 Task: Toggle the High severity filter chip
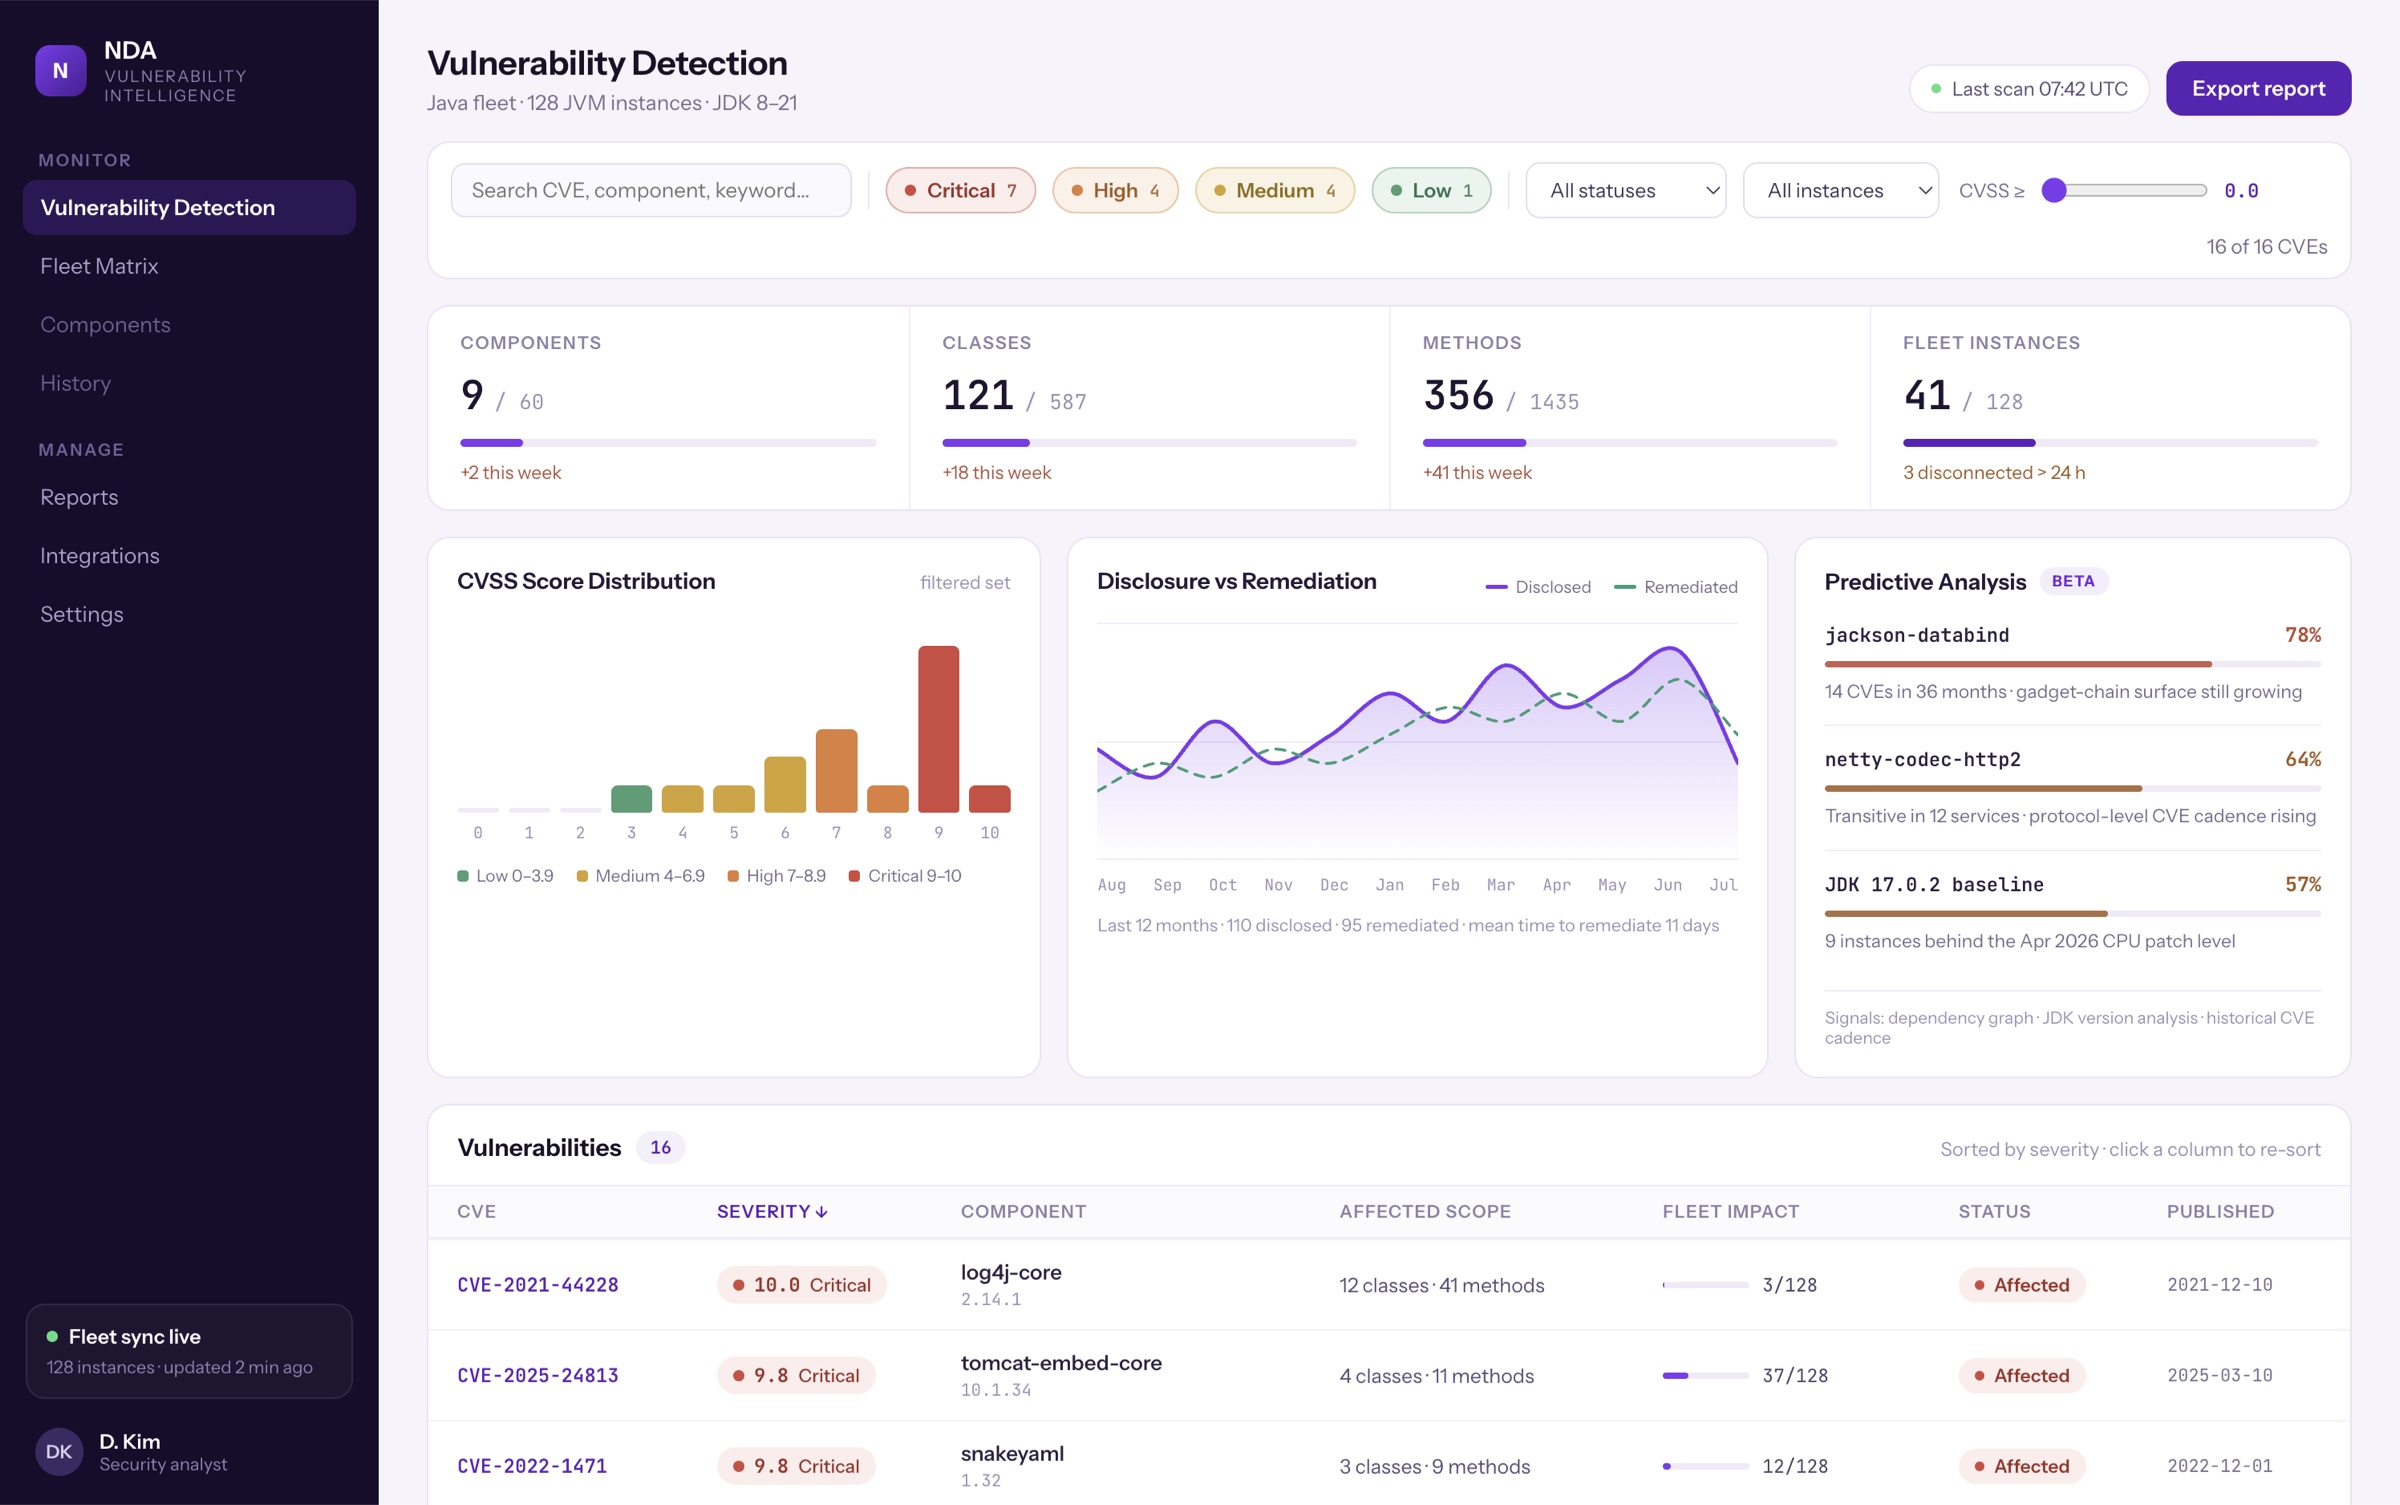coord(1115,190)
